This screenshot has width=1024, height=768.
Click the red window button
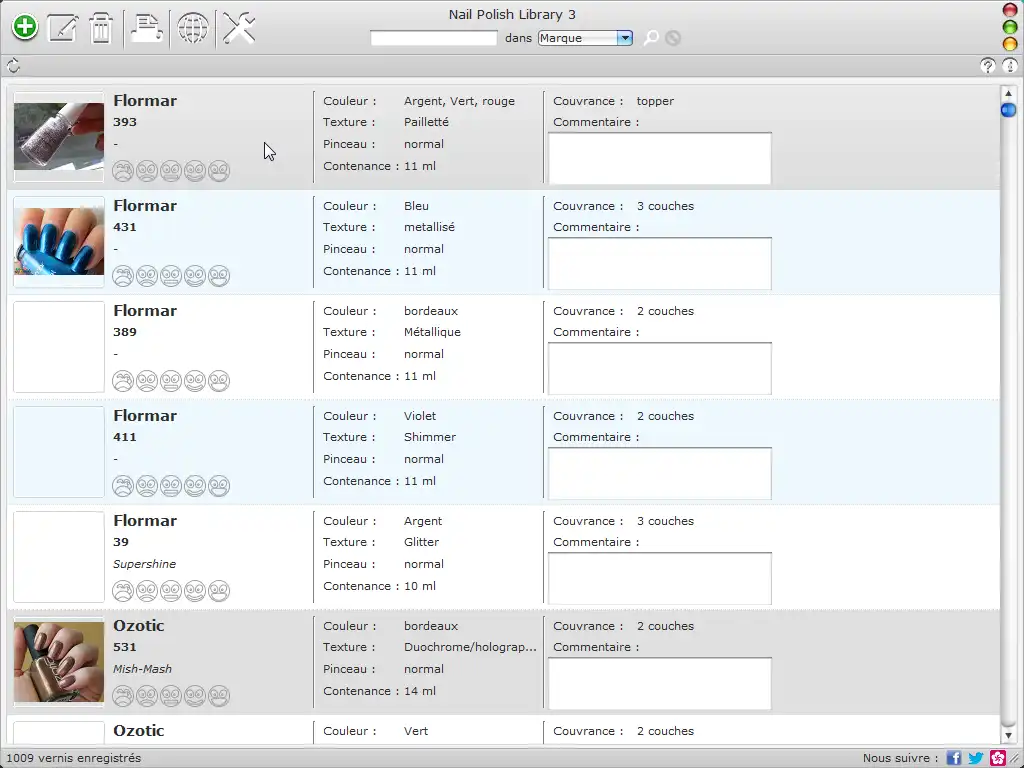(1010, 10)
